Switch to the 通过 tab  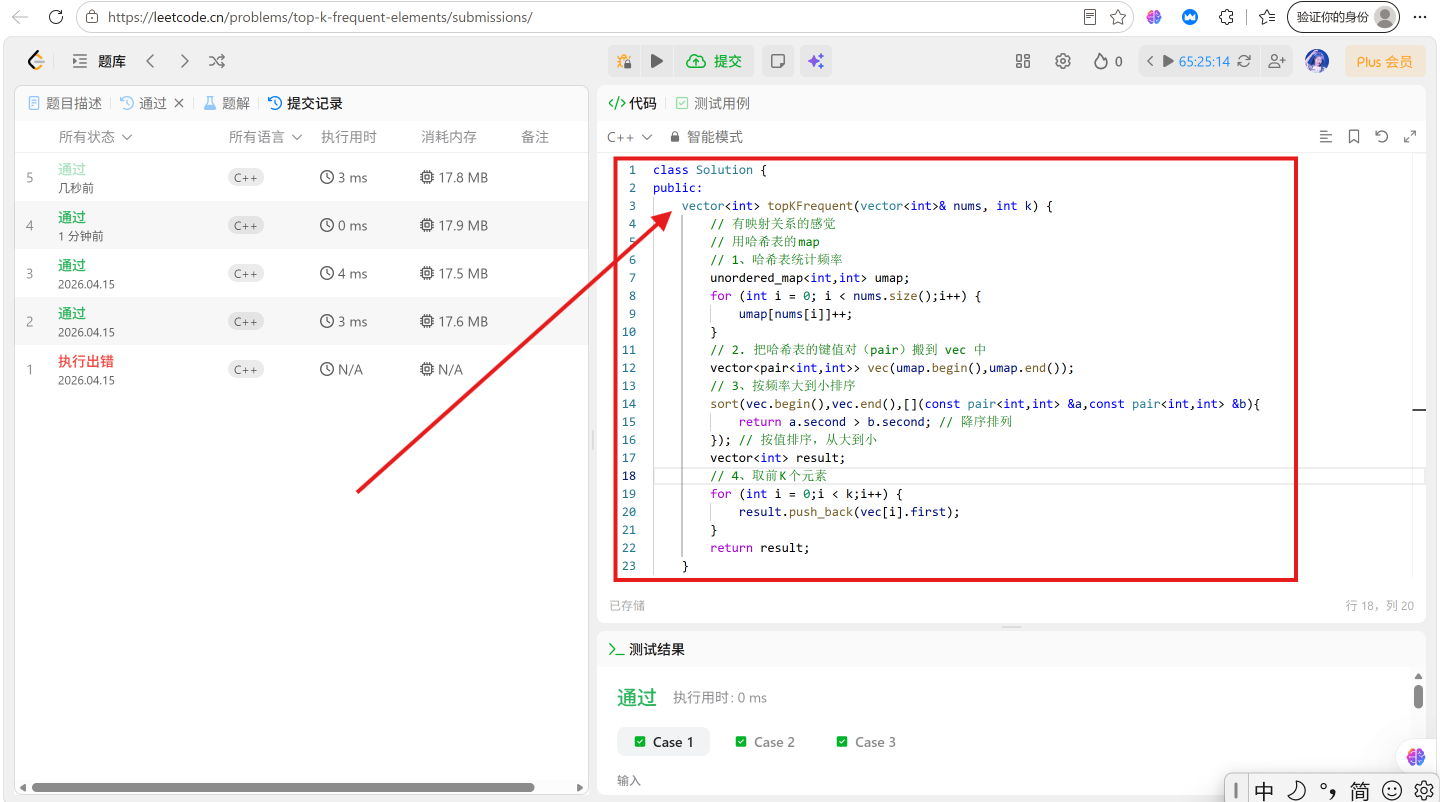143,103
